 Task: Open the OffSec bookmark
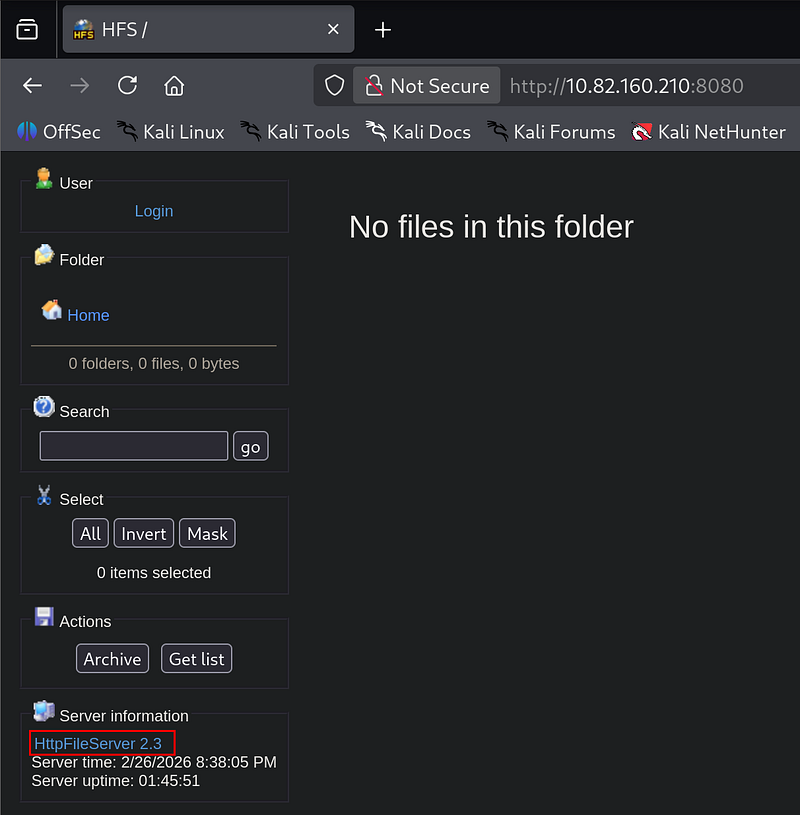[57, 132]
